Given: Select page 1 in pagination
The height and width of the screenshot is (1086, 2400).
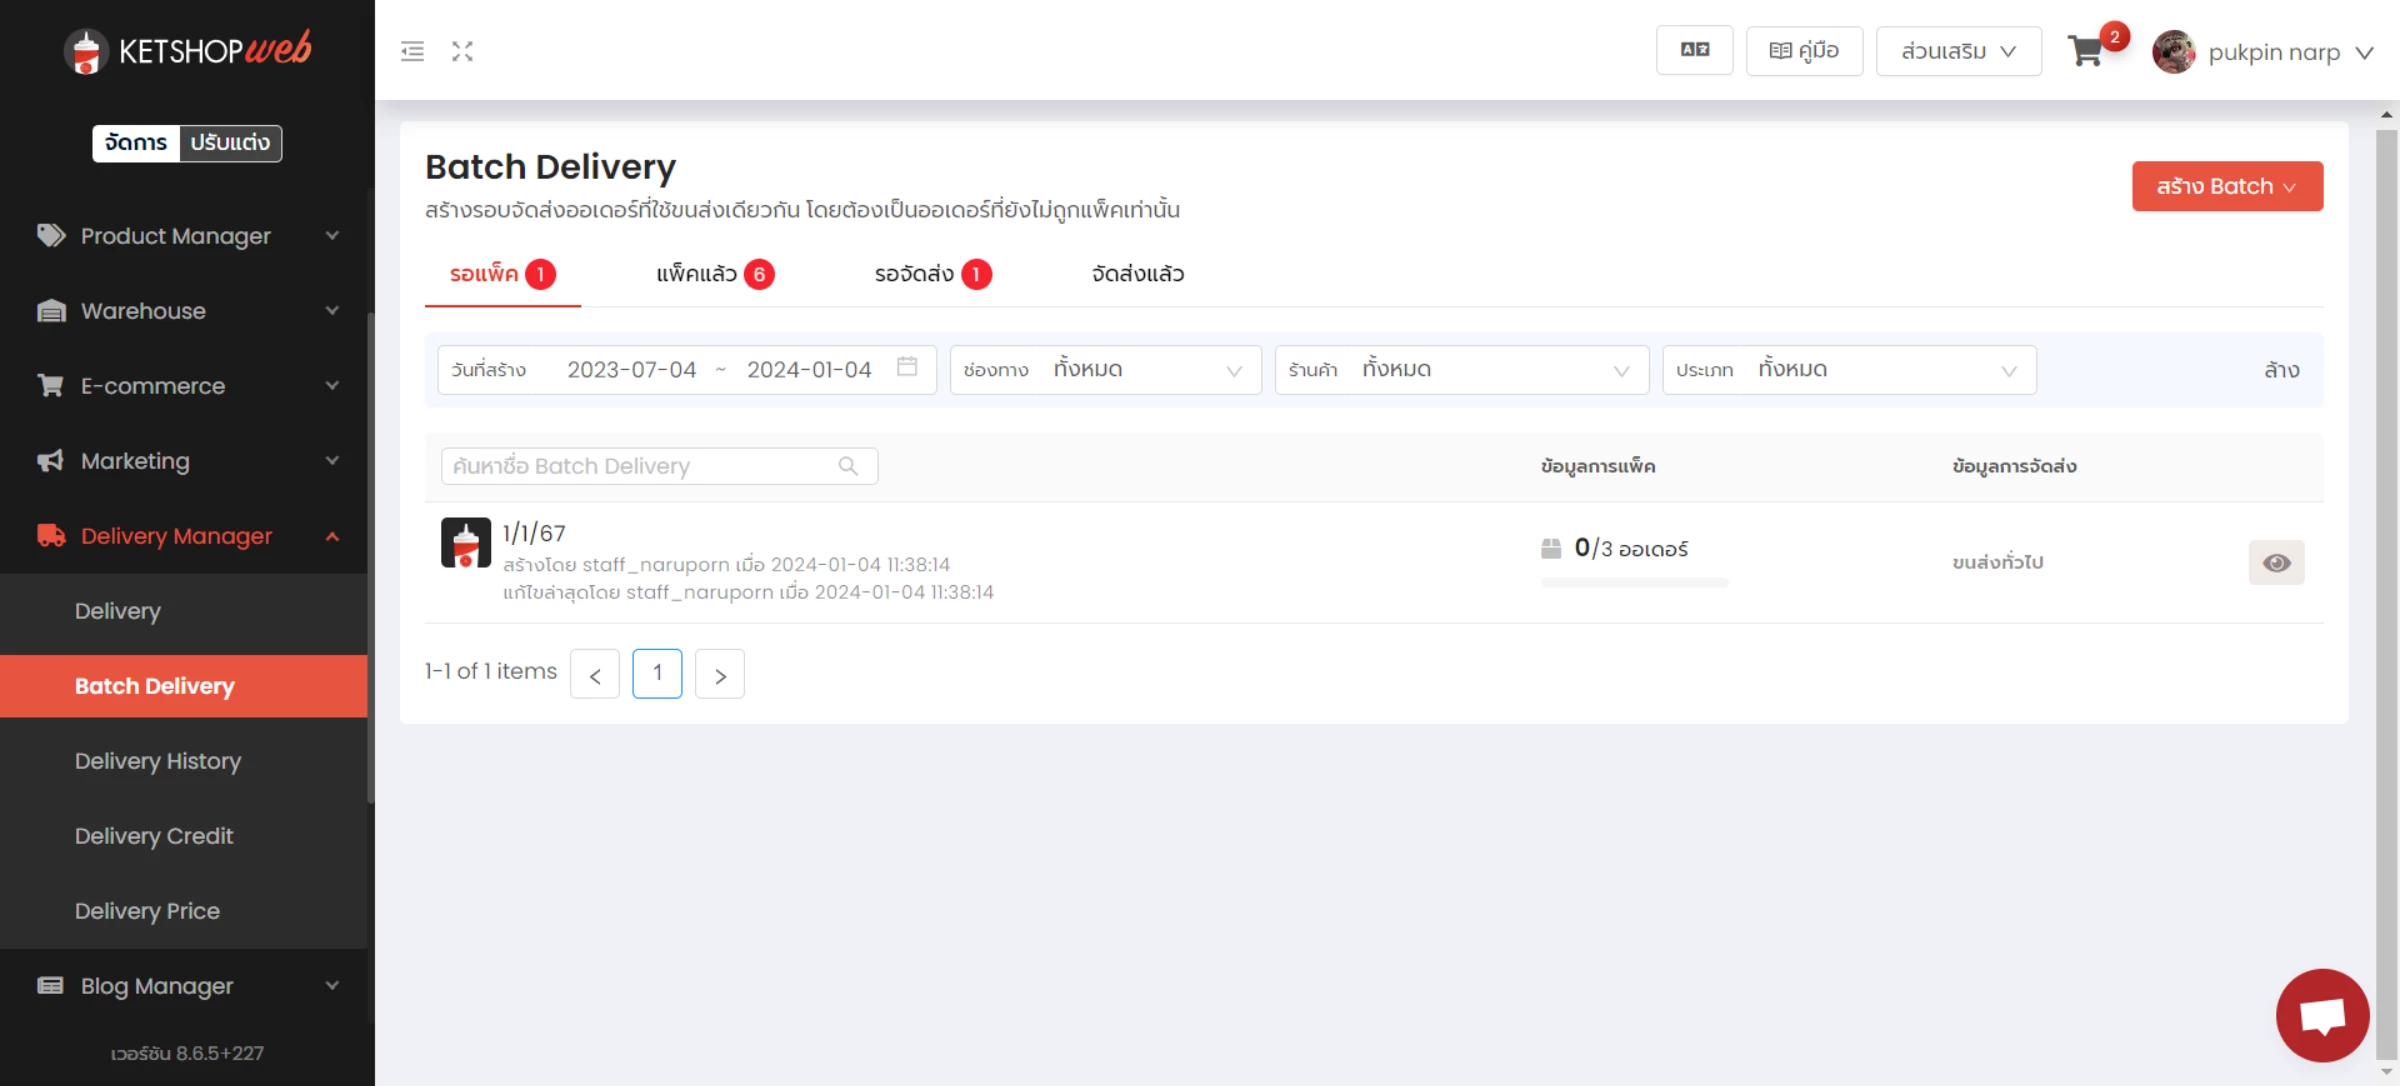Looking at the screenshot, I should (657, 673).
